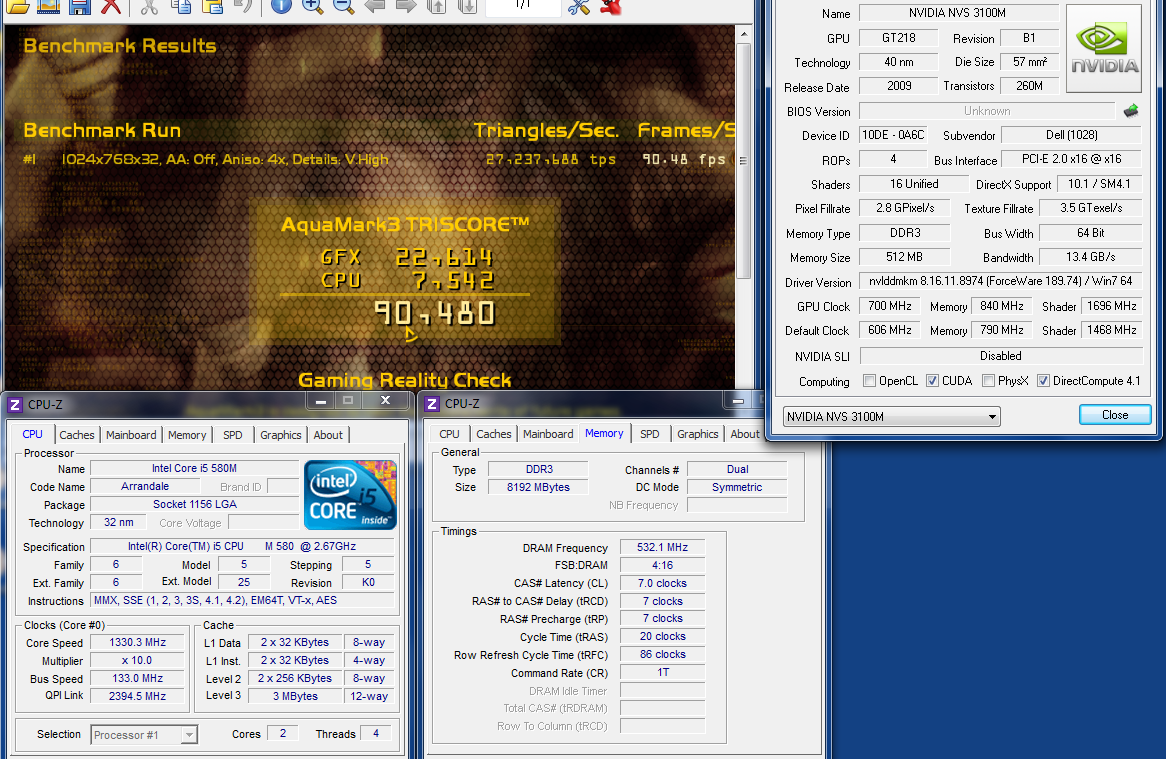The width and height of the screenshot is (1166, 759).
Task: Click the GPU name field NVIDIA NVS 3100M
Action: [959, 13]
